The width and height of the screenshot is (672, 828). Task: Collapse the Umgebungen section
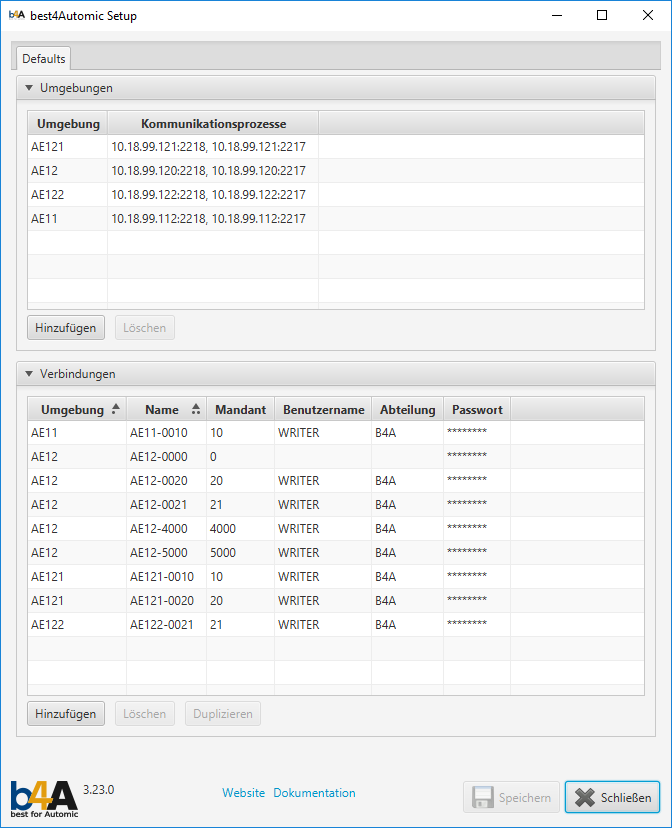click(30, 88)
